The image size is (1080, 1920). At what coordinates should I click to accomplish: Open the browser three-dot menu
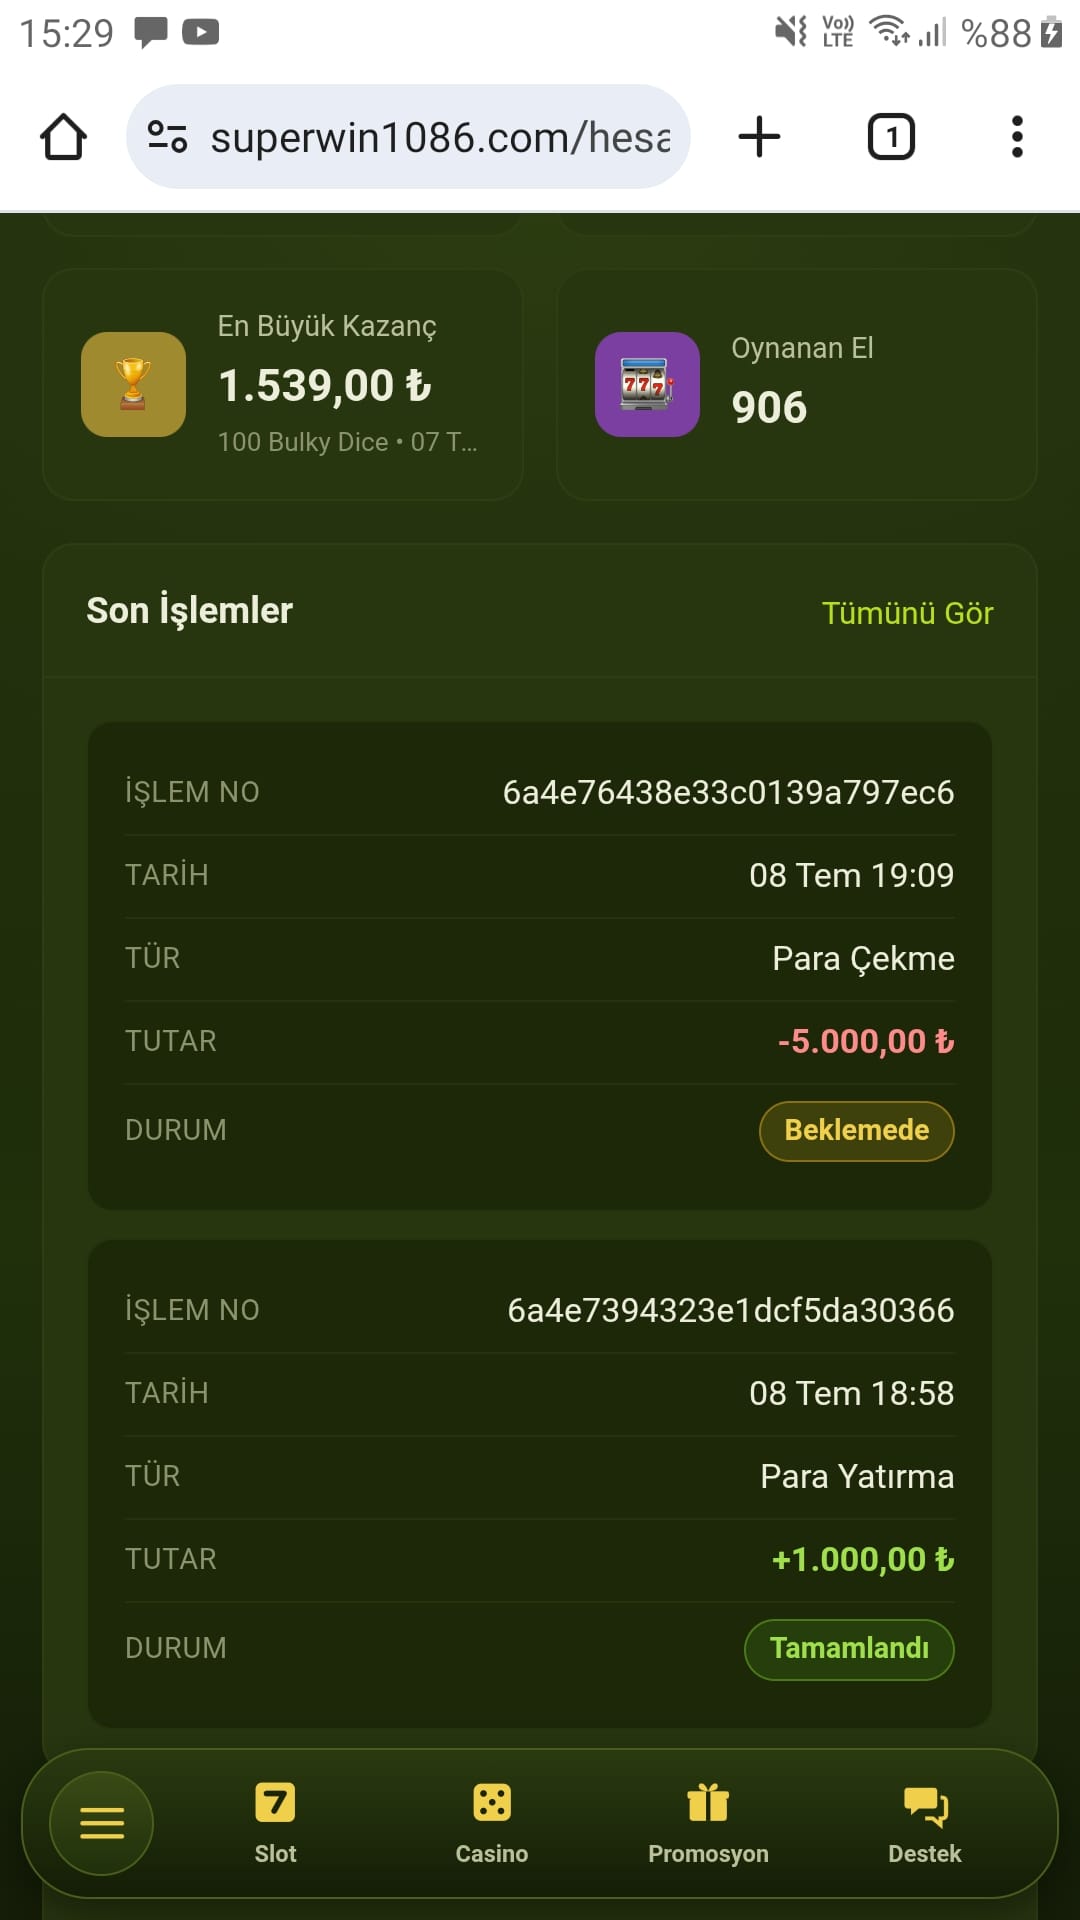[x=1017, y=137]
